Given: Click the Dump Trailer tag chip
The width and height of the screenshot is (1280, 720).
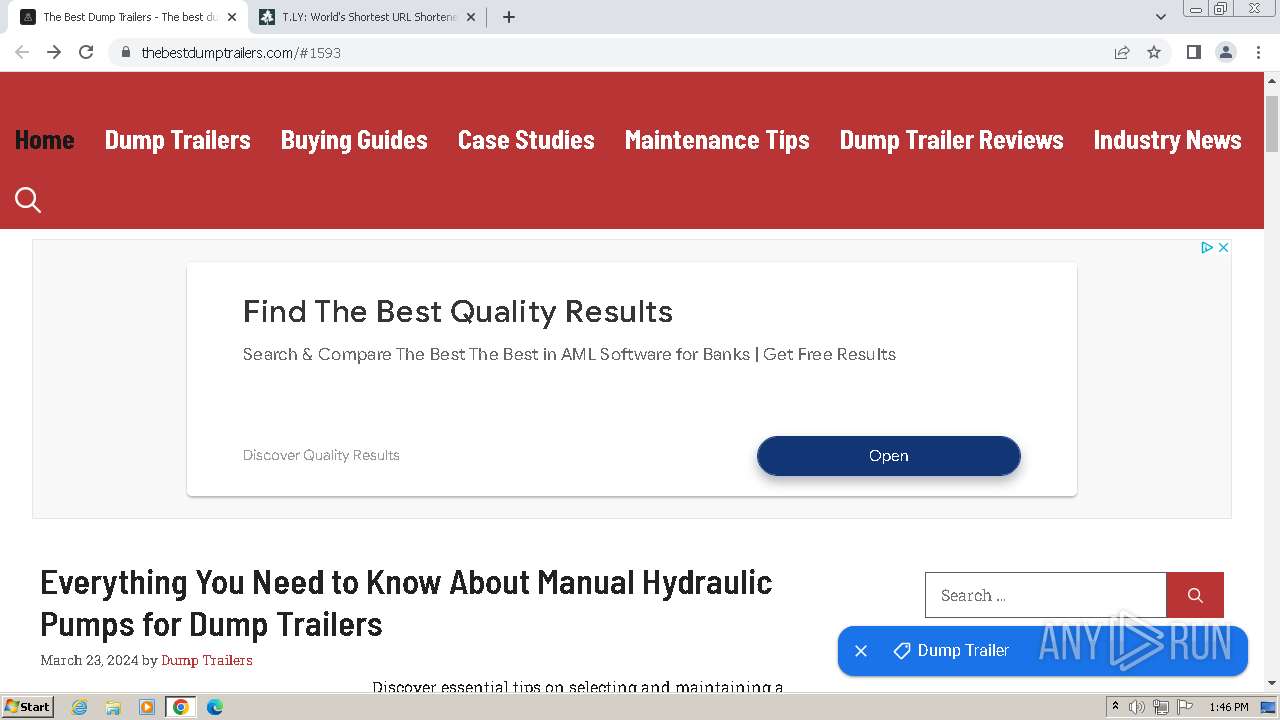Looking at the screenshot, I should pyautogui.click(x=951, y=651).
